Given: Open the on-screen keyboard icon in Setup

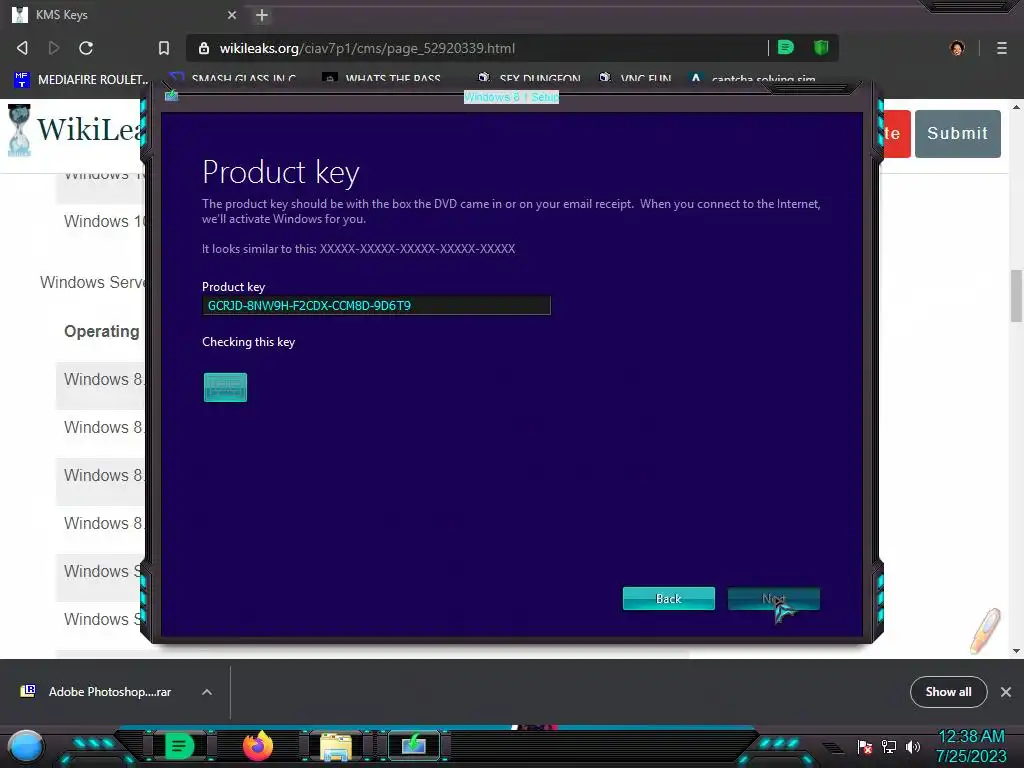Looking at the screenshot, I should pyautogui.click(x=225, y=387).
